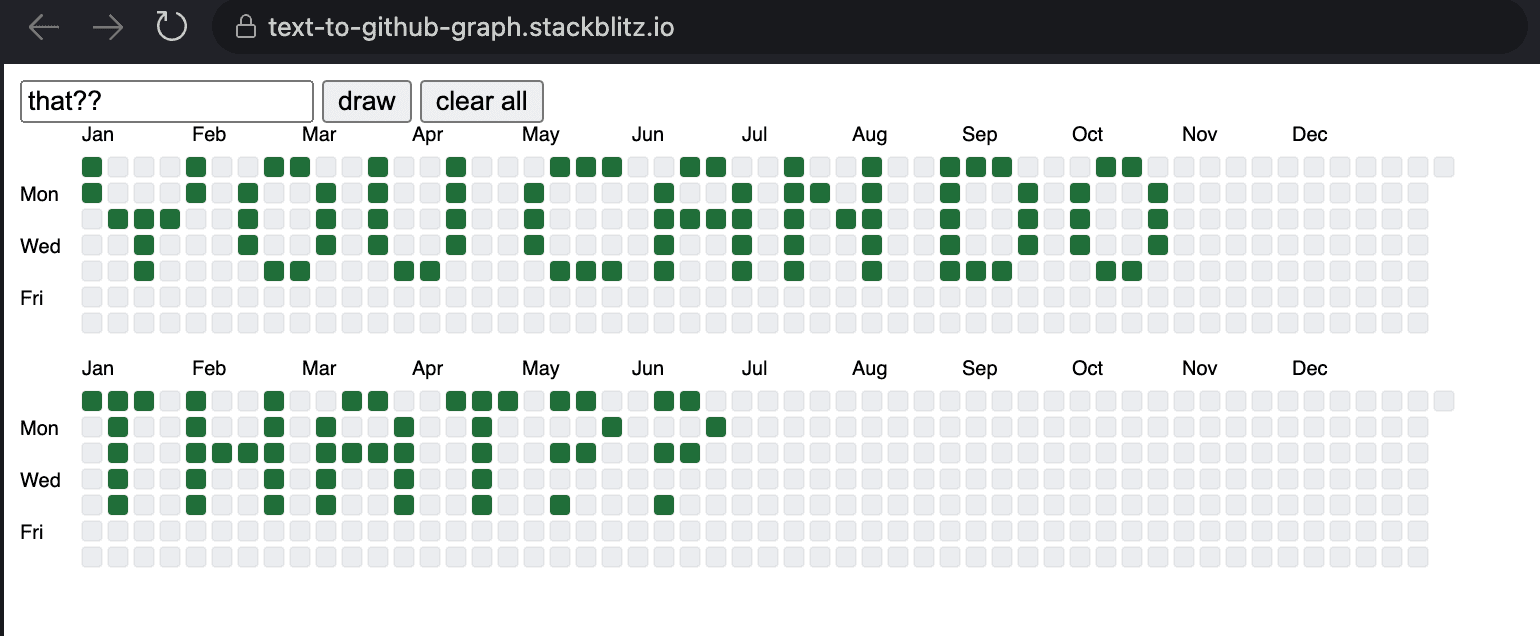Select the last top-row cell of lower graph
This screenshot has width=1540, height=636.
point(1444,401)
